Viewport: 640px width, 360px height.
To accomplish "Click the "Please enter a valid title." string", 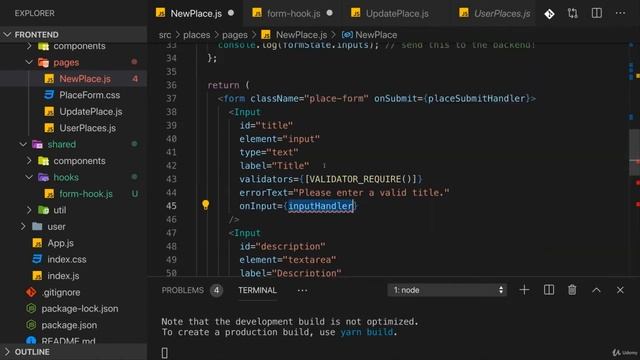I will click(x=371, y=193).
